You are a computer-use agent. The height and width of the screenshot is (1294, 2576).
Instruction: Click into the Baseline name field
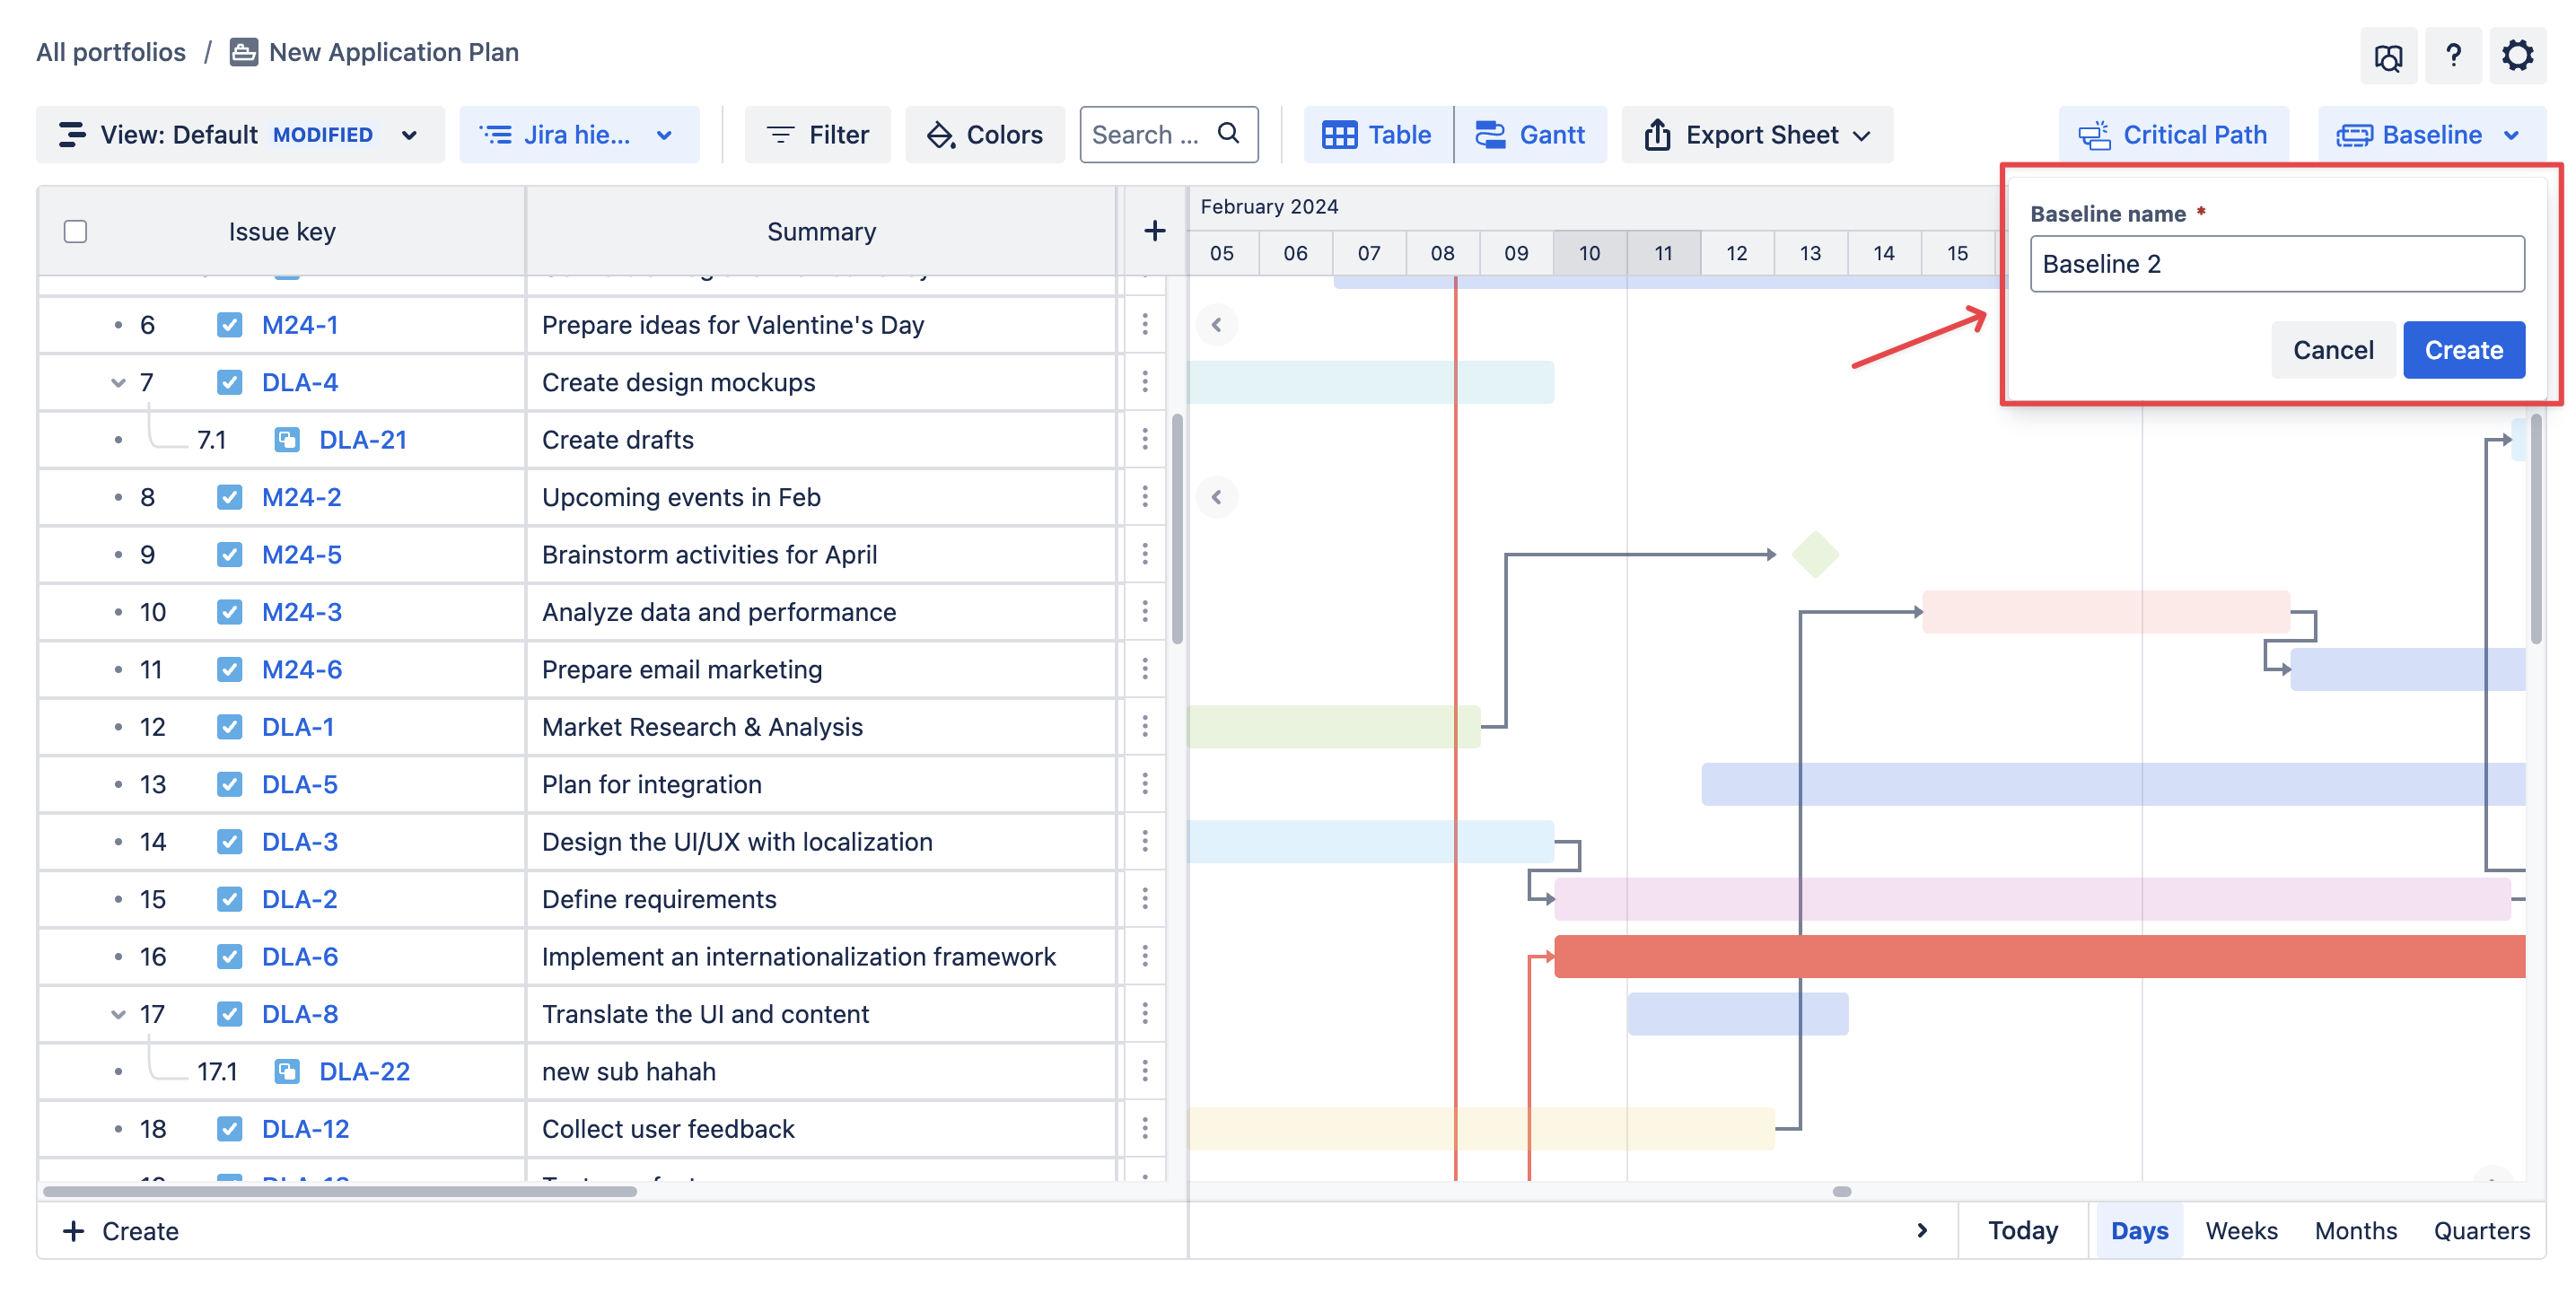[x=2276, y=264]
